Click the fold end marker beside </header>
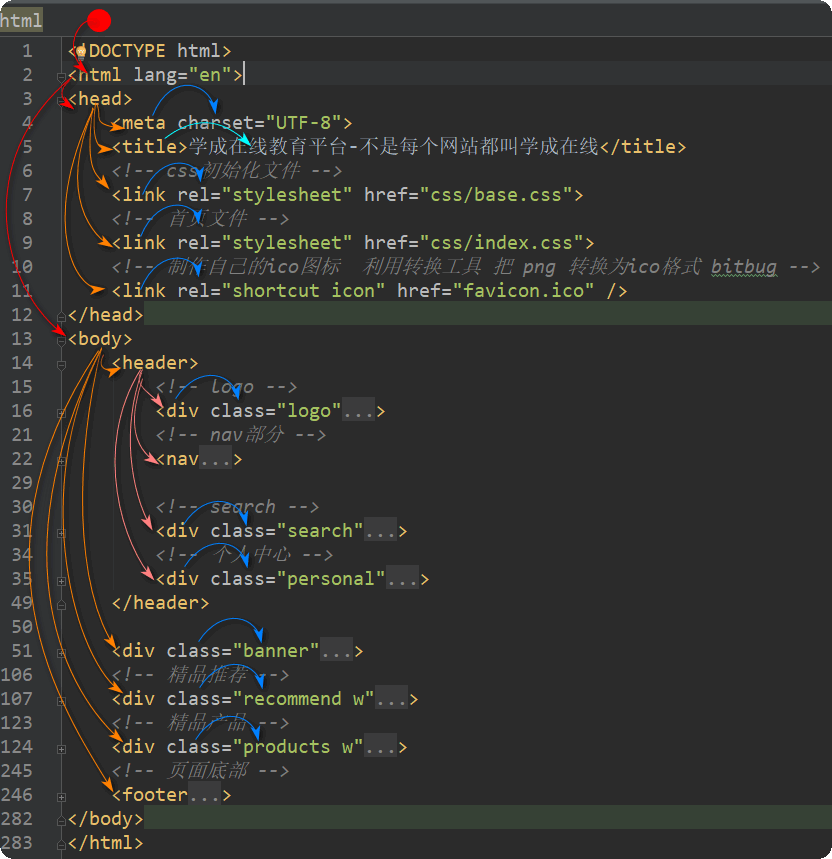This screenshot has height=859, width=832. pos(61,604)
